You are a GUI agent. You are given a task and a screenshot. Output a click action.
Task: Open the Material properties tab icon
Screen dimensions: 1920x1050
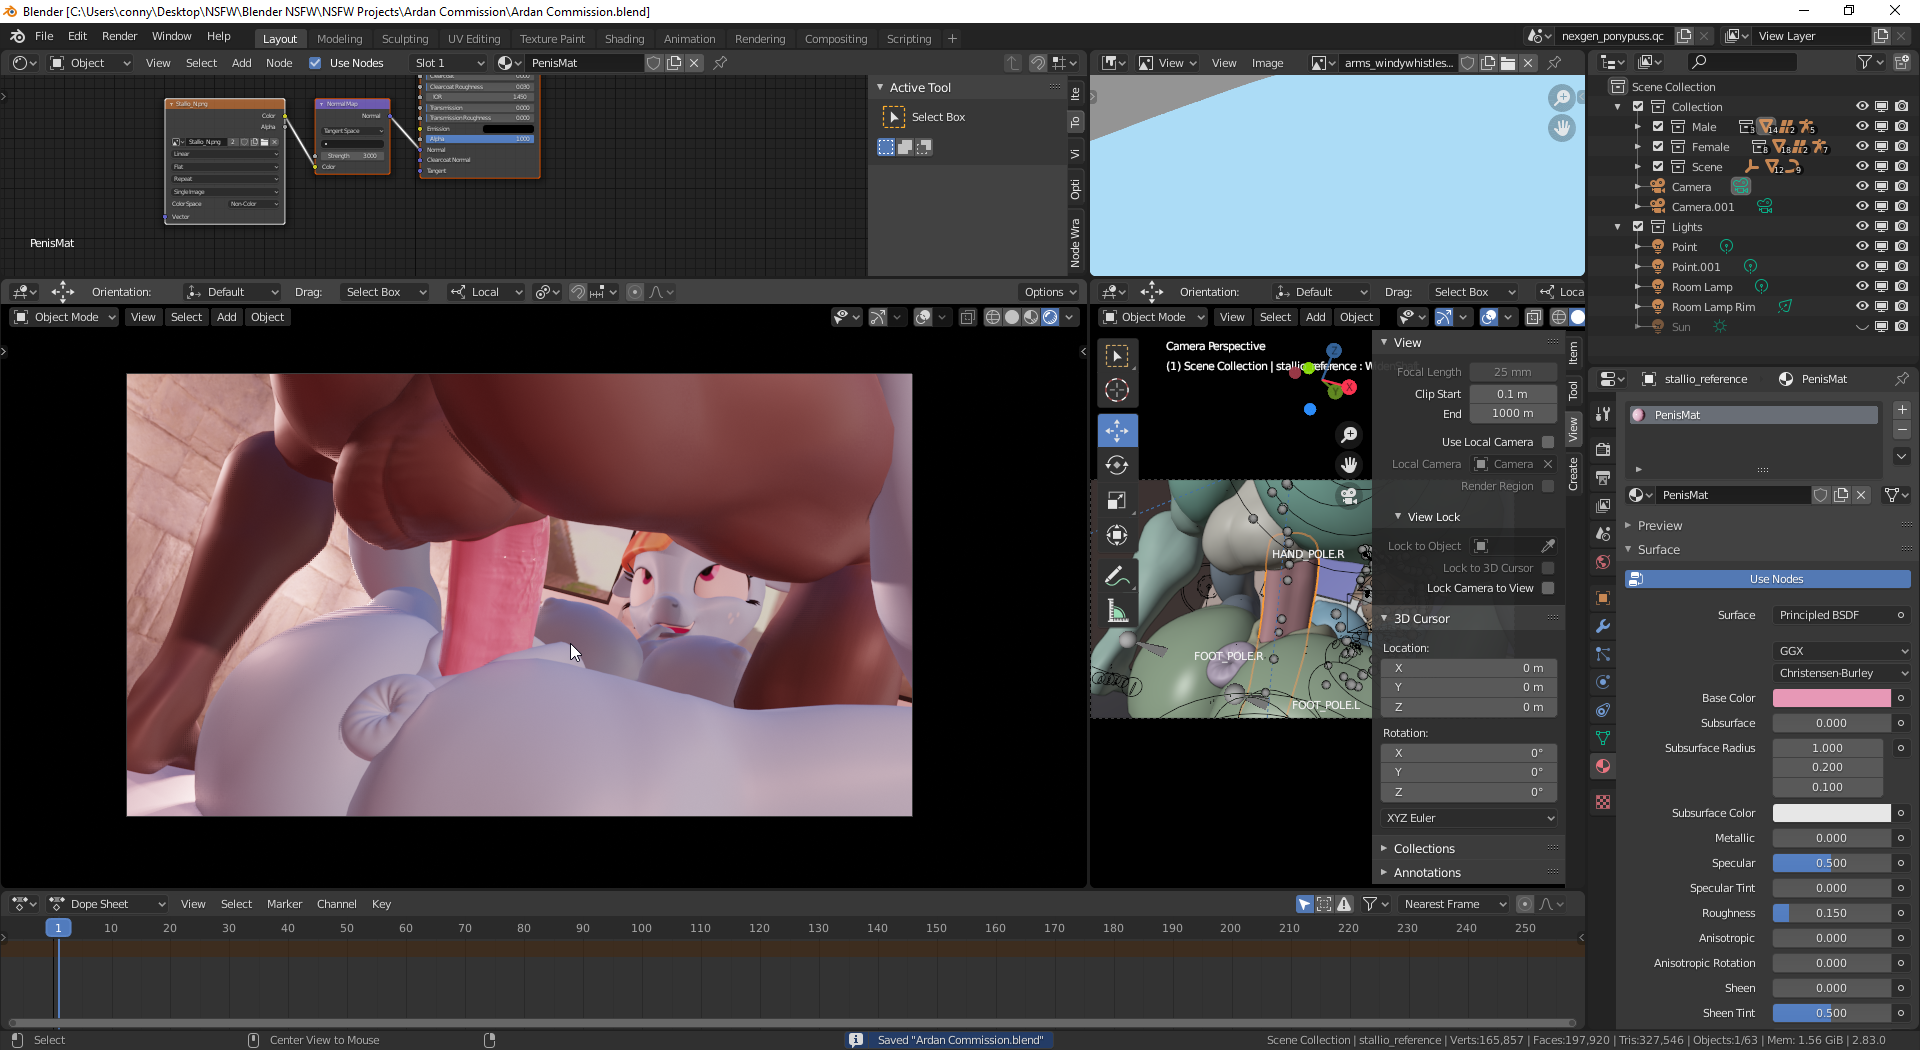[x=1603, y=766]
